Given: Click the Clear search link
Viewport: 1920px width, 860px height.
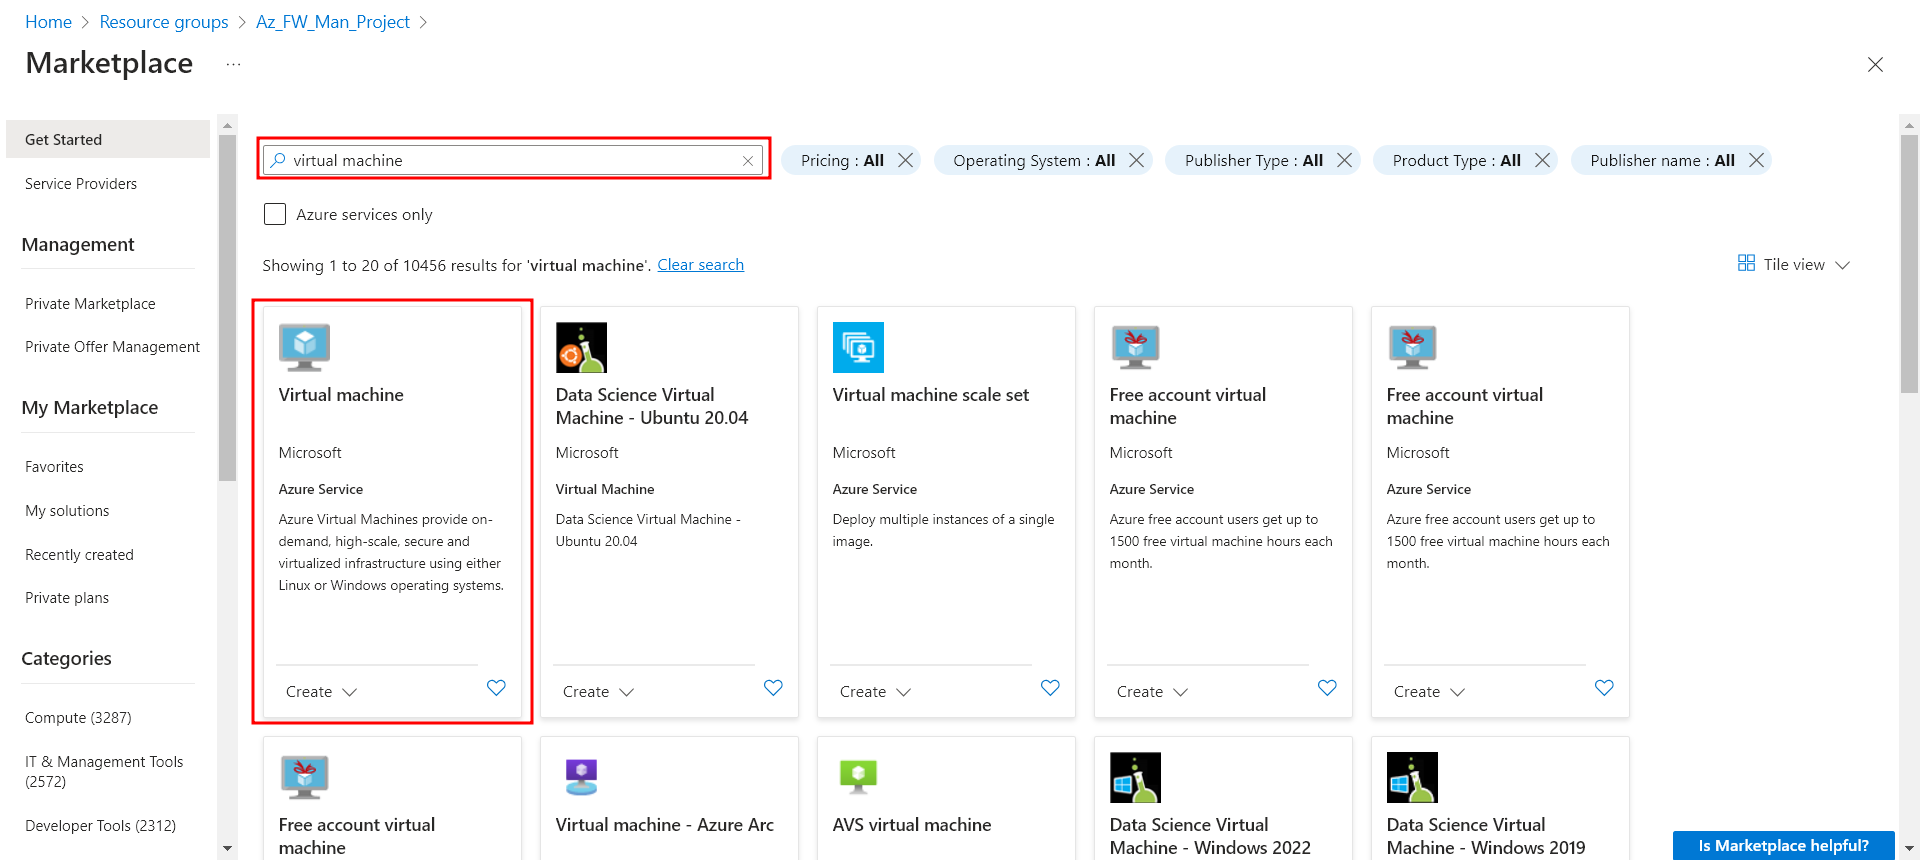Looking at the screenshot, I should pyautogui.click(x=700, y=265).
